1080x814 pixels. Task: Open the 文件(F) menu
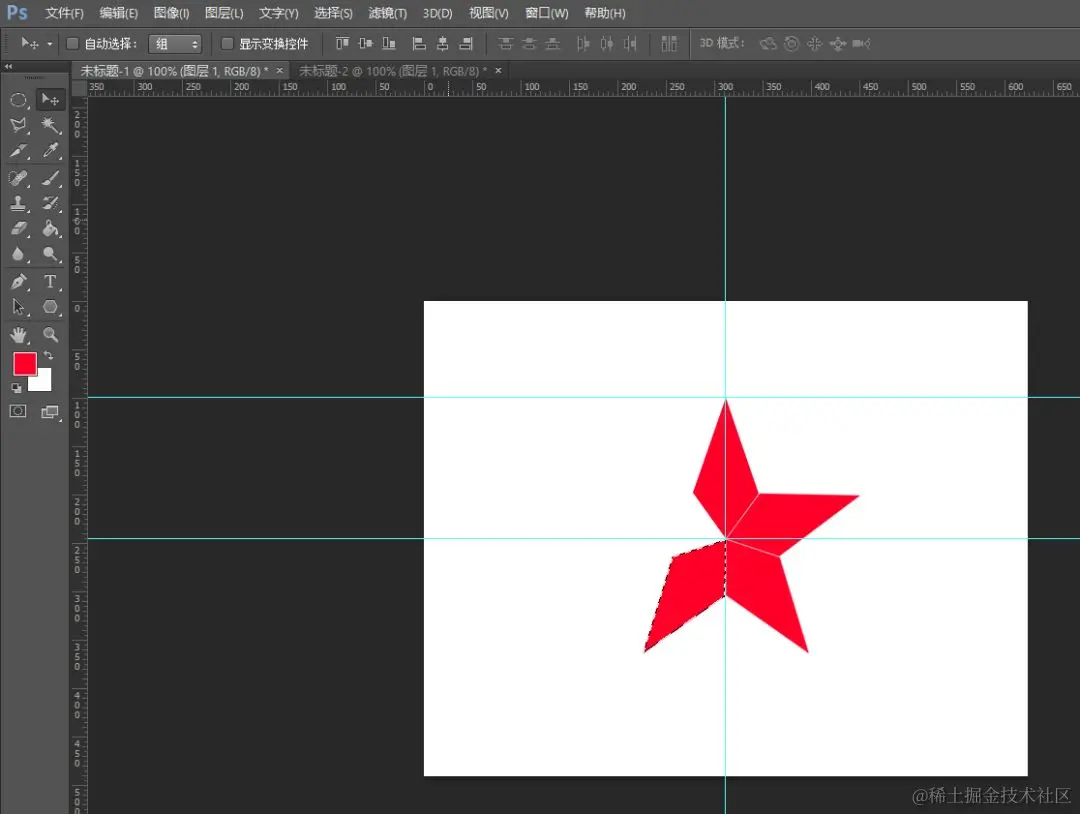click(x=64, y=13)
